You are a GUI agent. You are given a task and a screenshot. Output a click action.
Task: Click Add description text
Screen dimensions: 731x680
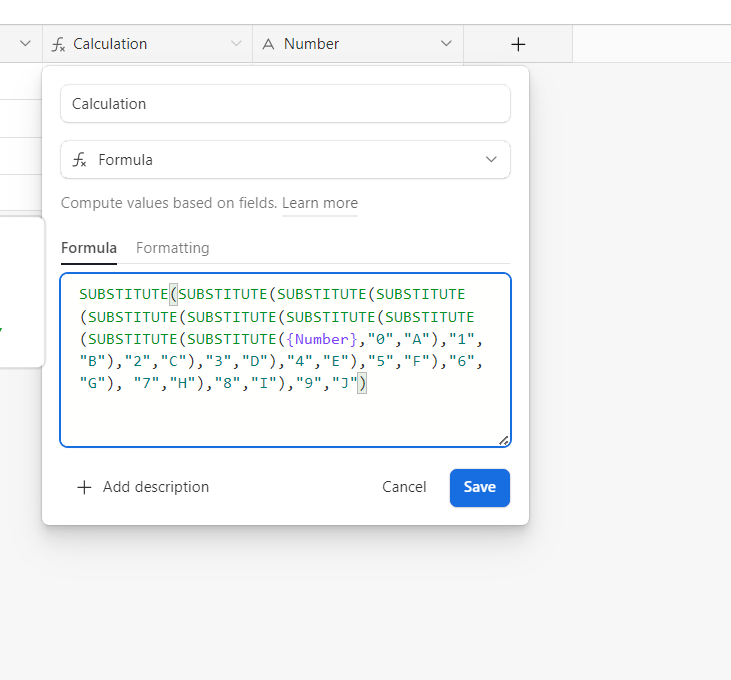pos(156,487)
